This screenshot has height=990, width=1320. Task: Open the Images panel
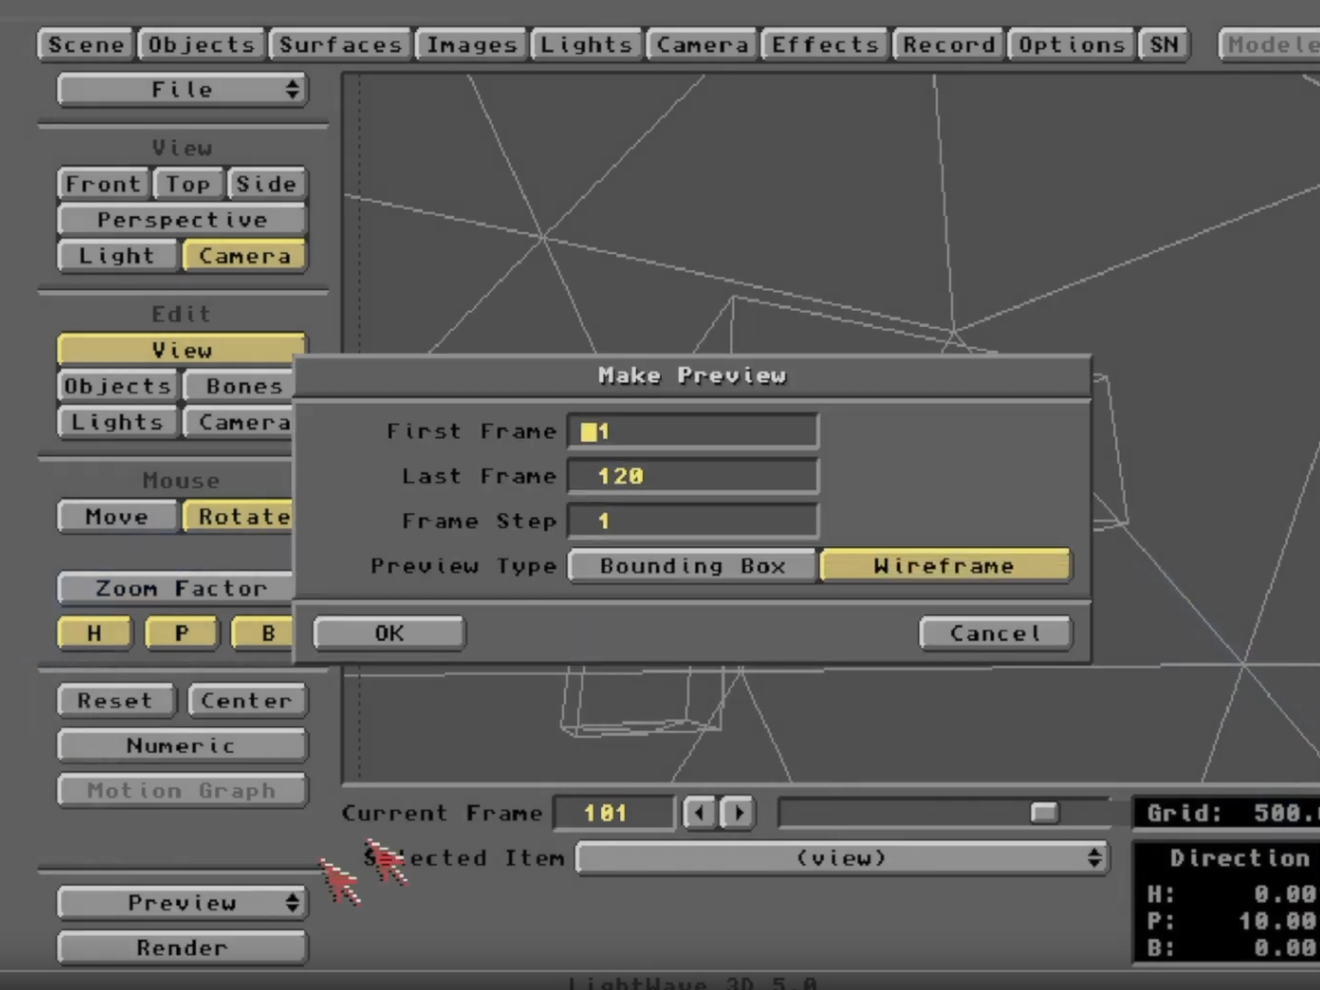[x=471, y=45]
